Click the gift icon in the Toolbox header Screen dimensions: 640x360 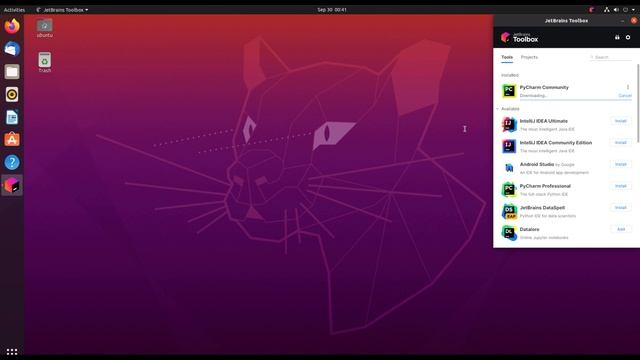coord(617,38)
